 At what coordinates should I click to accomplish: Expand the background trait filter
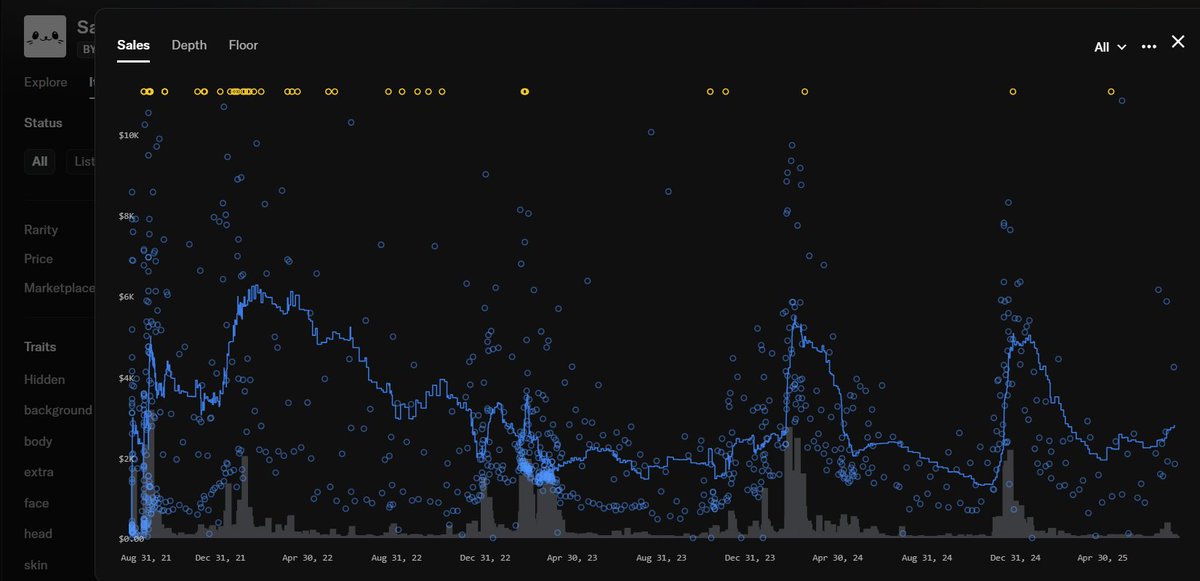(58, 410)
